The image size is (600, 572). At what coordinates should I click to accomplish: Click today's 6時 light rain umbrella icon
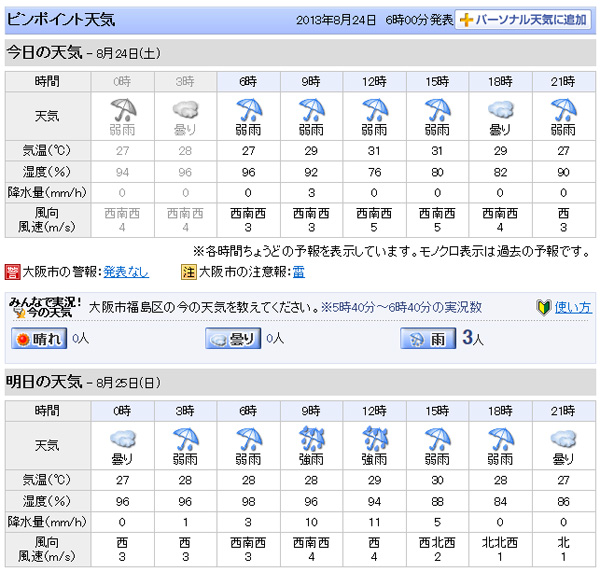[x=244, y=108]
